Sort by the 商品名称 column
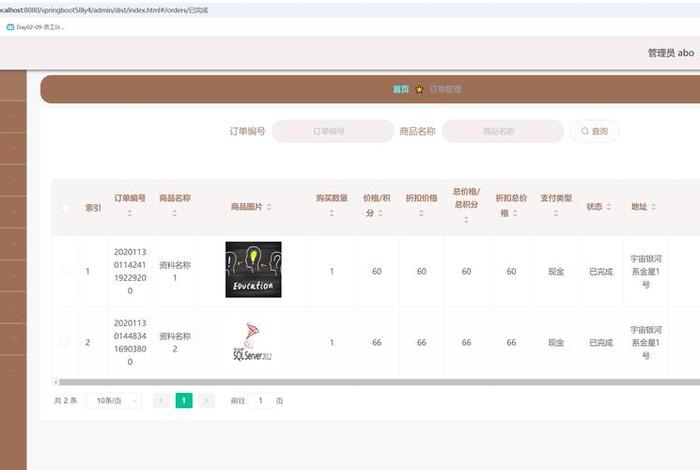 175,213
